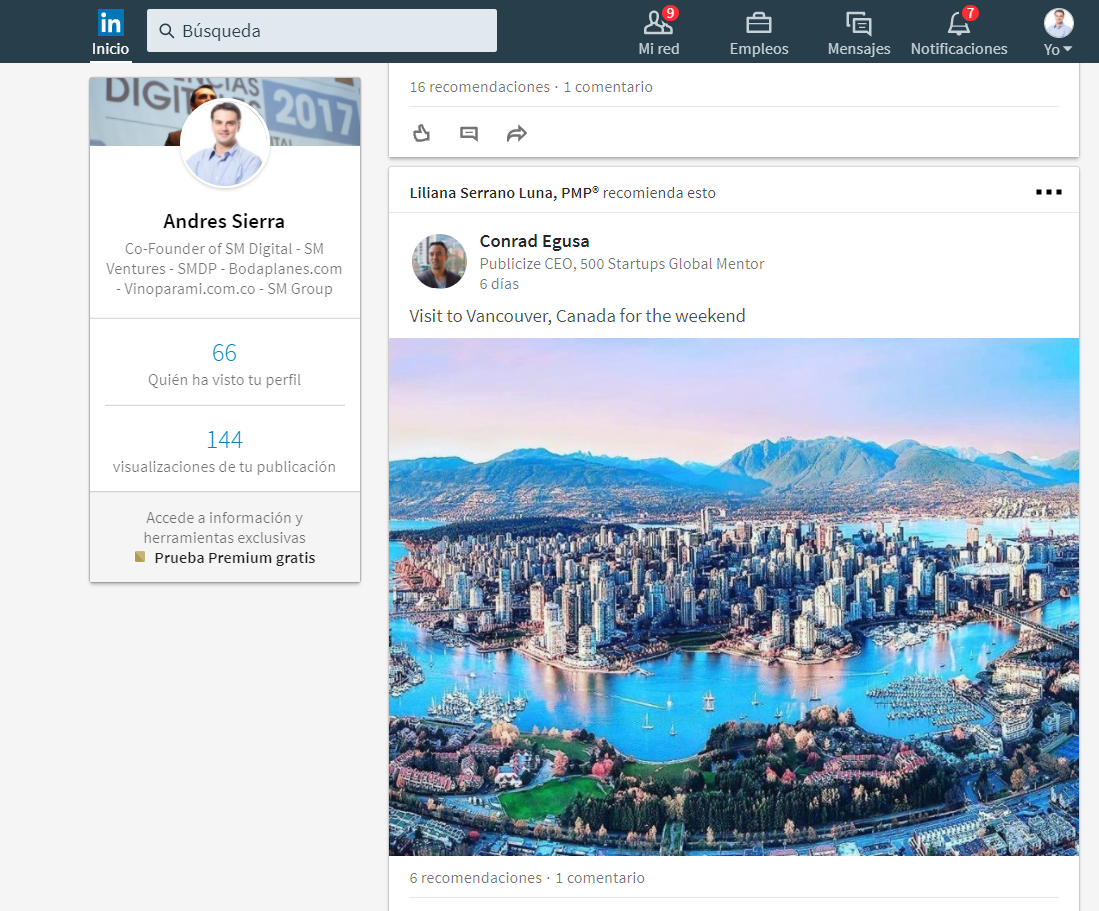Image resolution: width=1099 pixels, height=911 pixels.
Task: Open Mi red network icon
Action: [658, 23]
